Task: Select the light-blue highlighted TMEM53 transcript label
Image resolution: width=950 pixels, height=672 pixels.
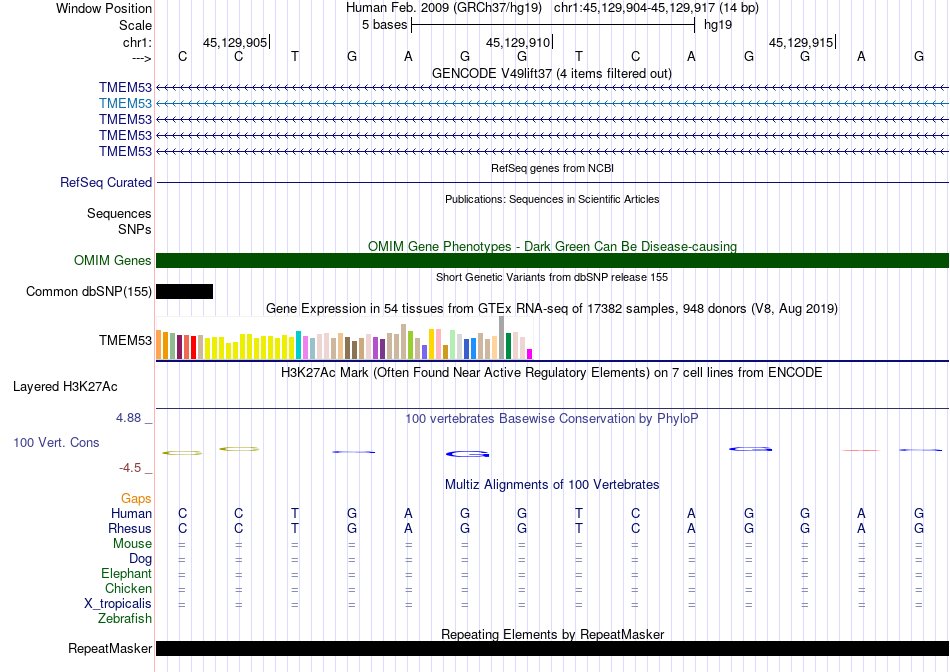Action: [125, 103]
